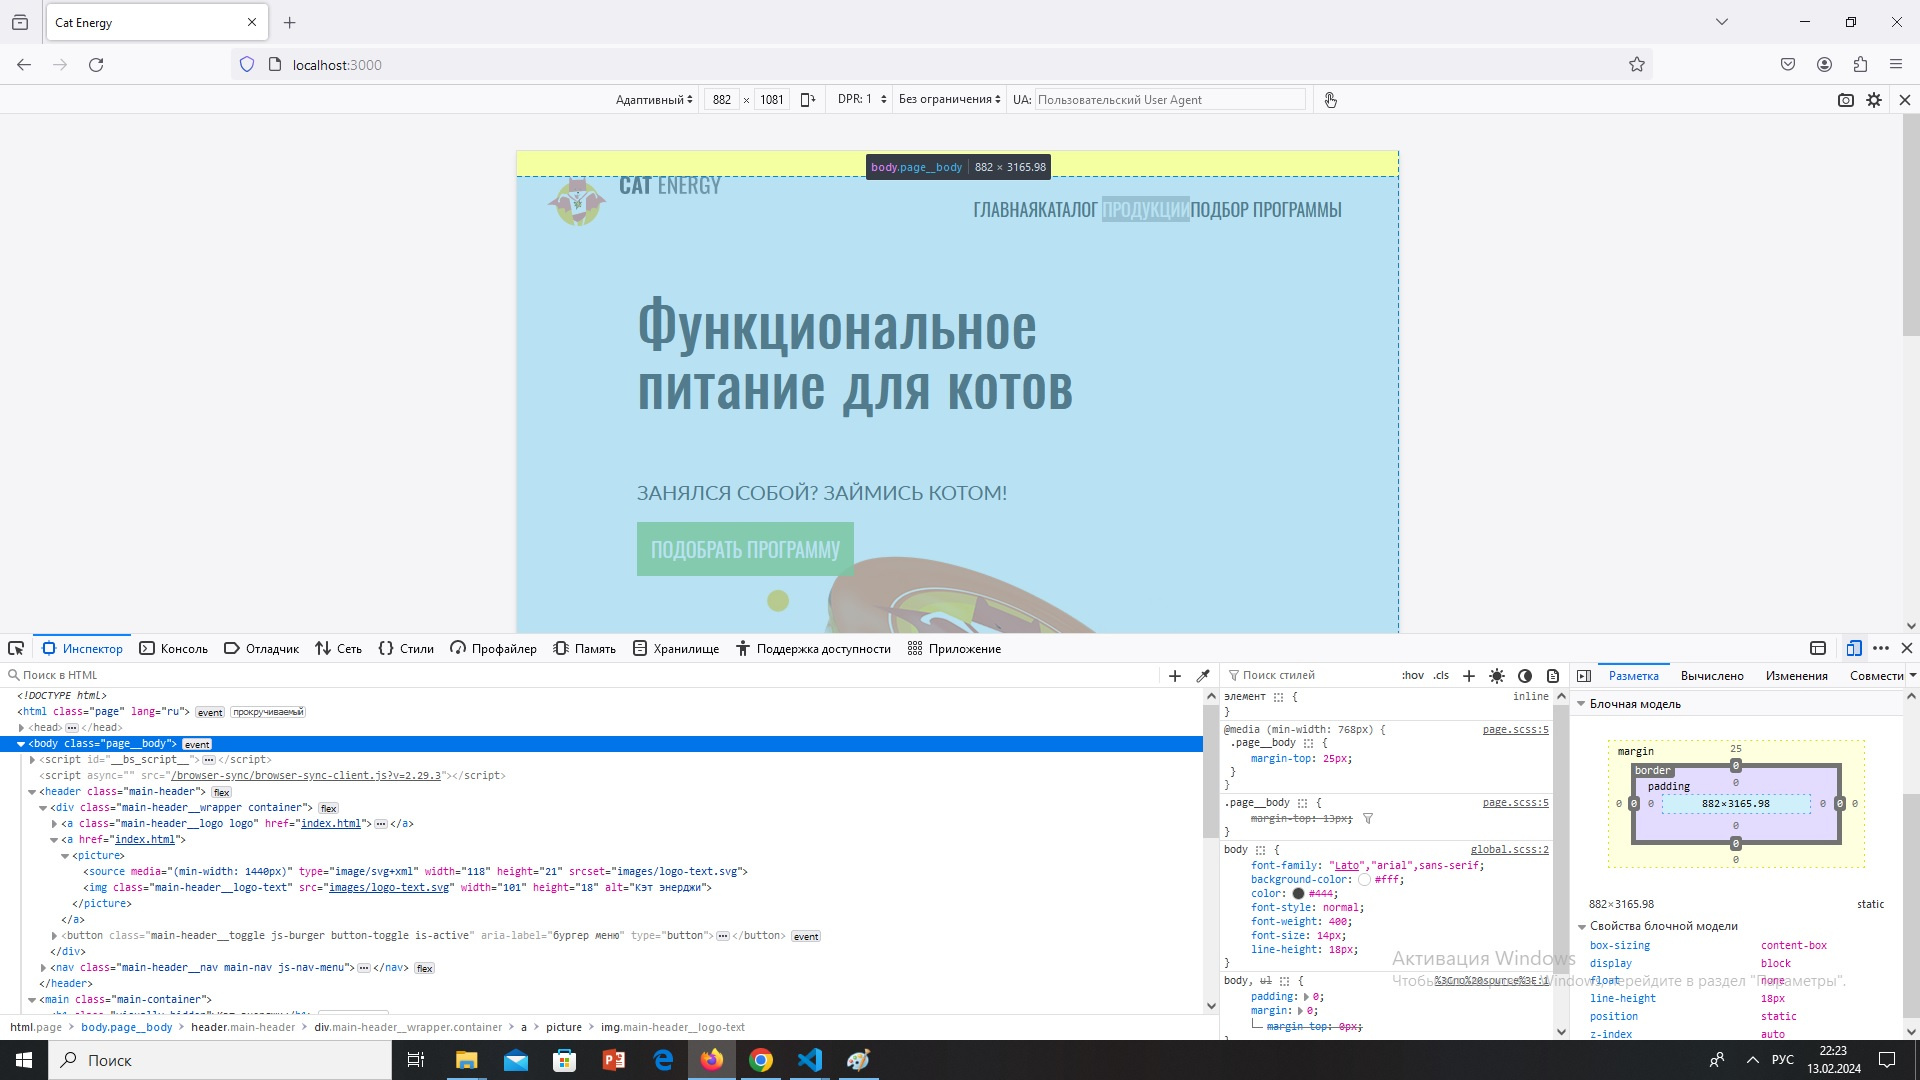Viewport: 1920px width, 1080px height.
Task: Toggle light color scheme simulation
Action: 1497,675
